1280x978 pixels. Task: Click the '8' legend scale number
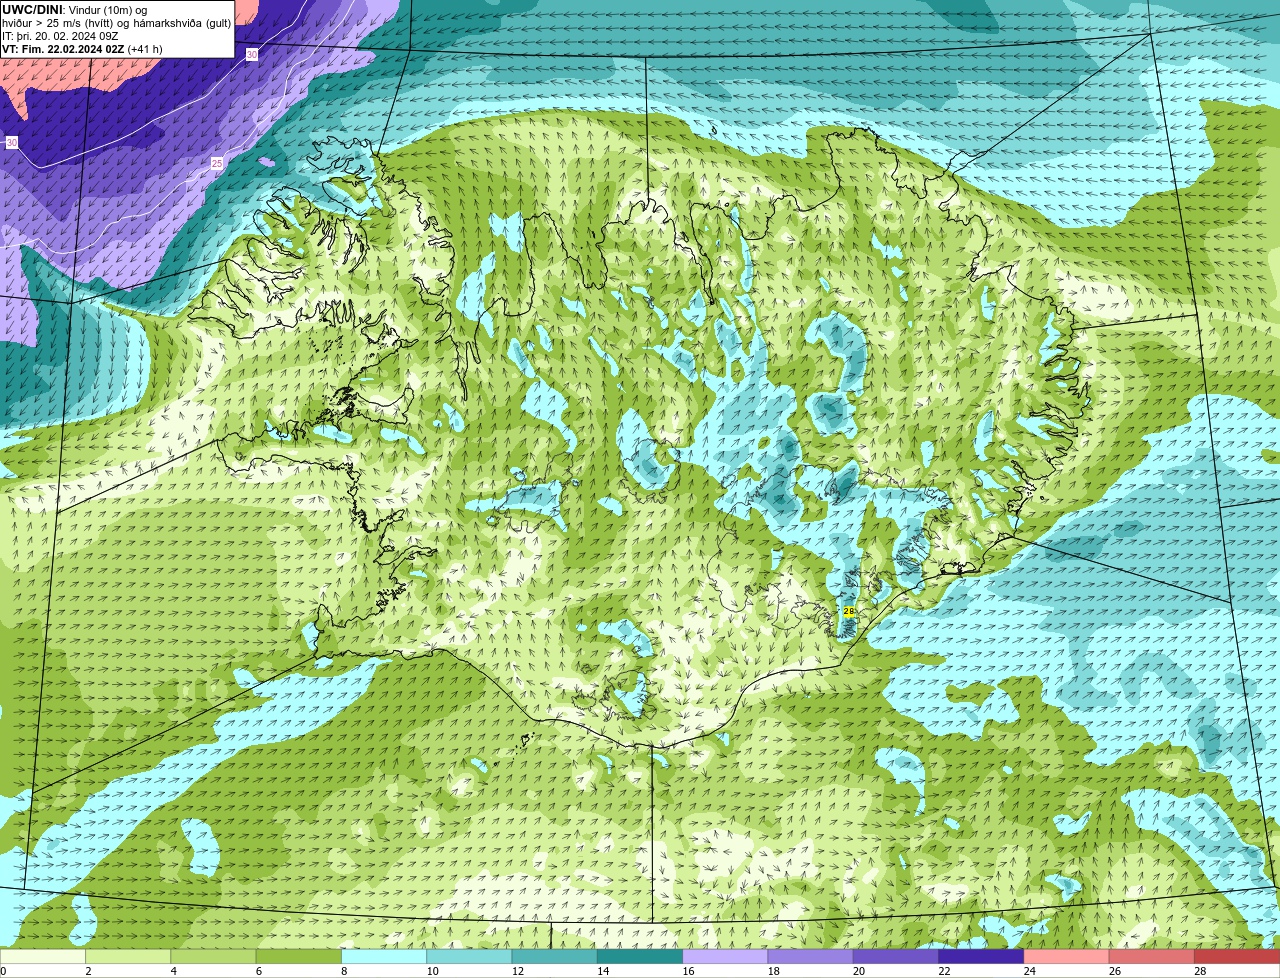tap(344, 971)
